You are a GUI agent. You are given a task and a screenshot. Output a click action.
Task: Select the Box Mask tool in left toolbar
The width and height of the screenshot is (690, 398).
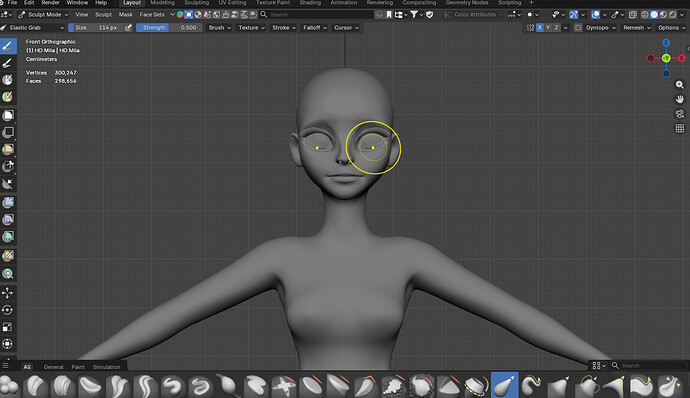8,115
